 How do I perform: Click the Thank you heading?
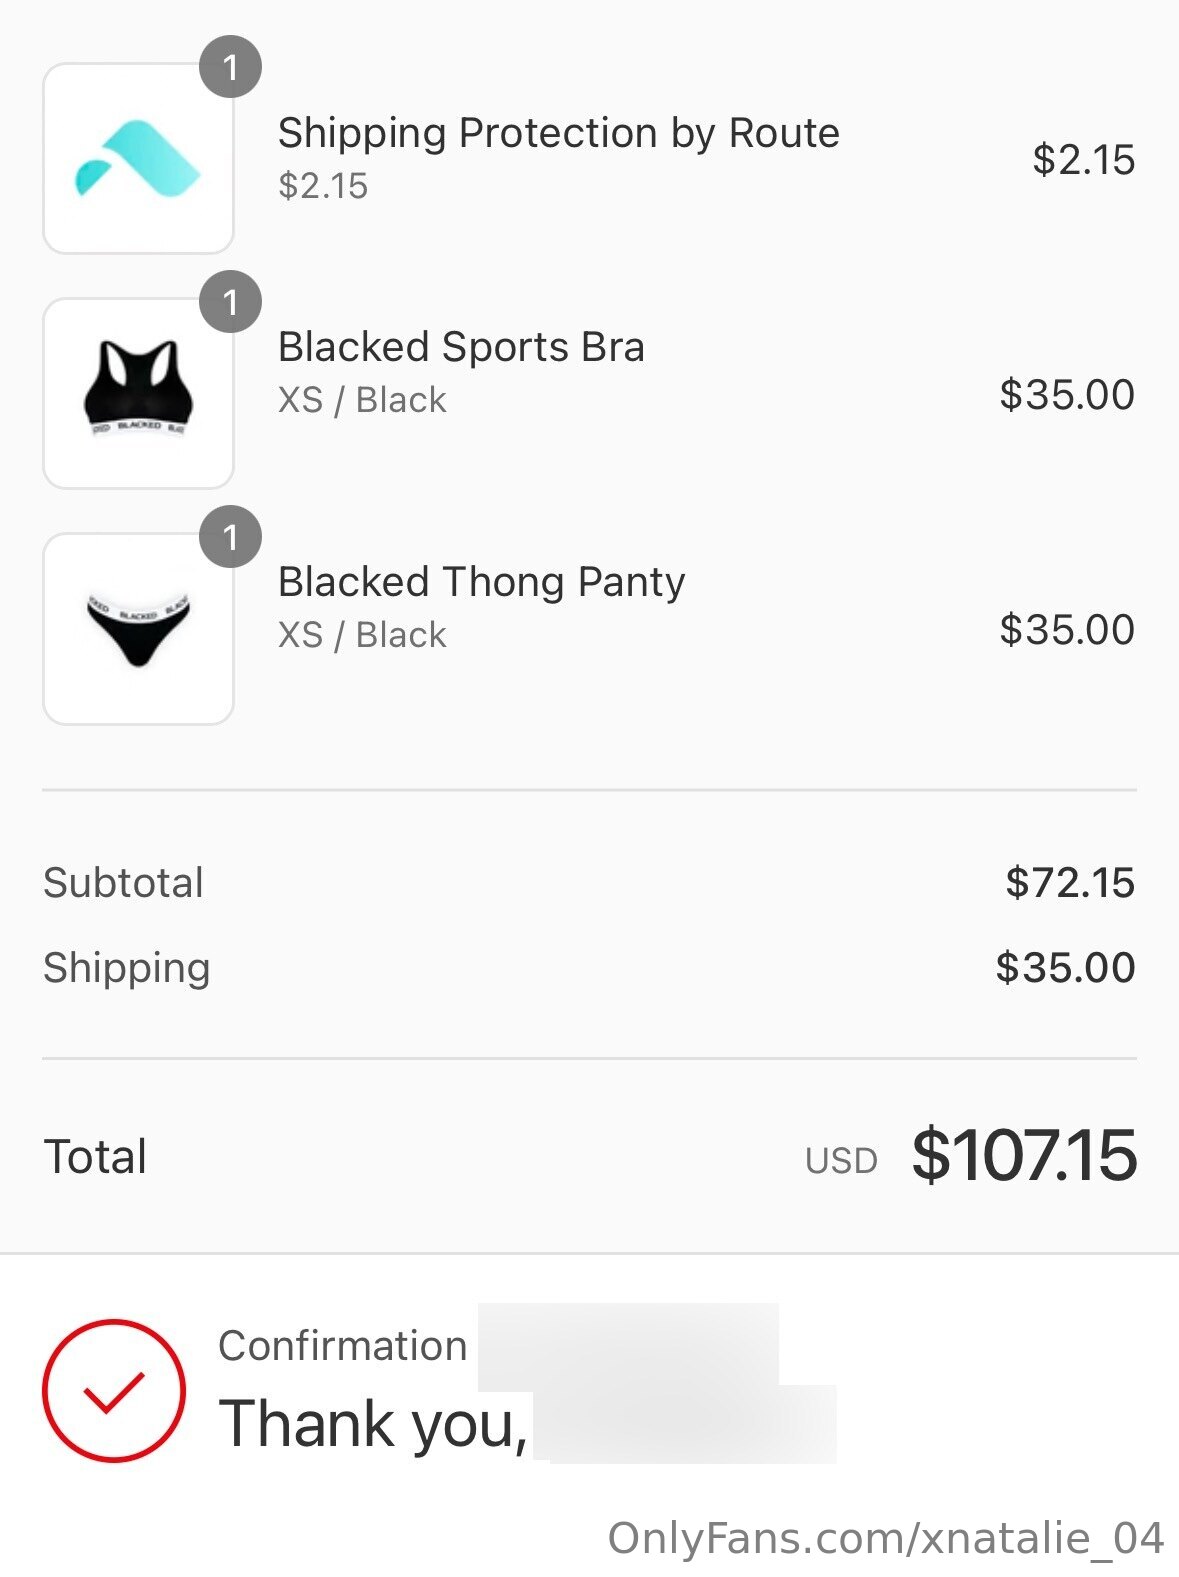[373, 1424]
